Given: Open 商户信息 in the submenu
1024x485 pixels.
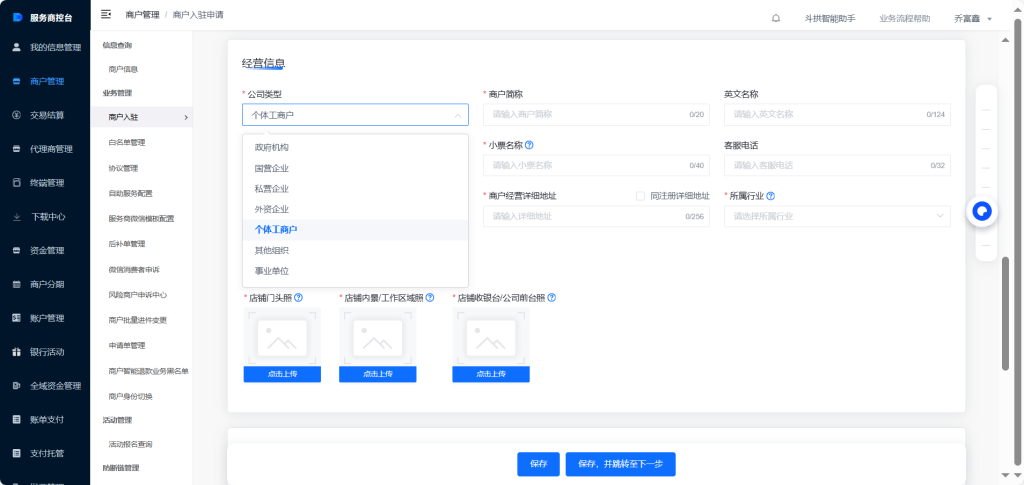Looking at the screenshot, I should [x=123, y=69].
